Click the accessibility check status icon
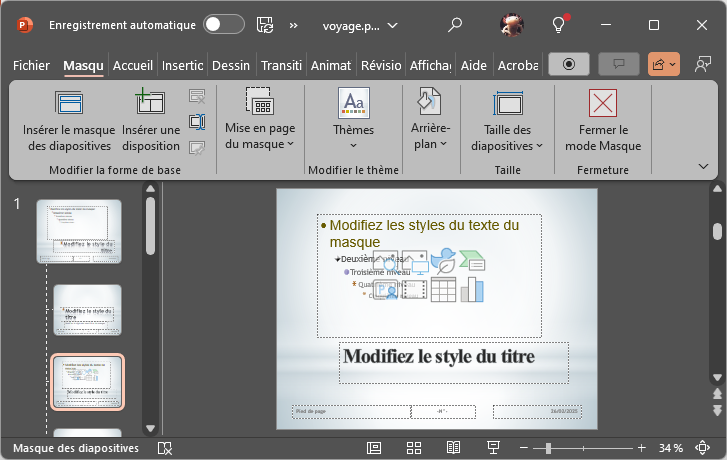Viewport: 727px width, 460px height. 165,448
